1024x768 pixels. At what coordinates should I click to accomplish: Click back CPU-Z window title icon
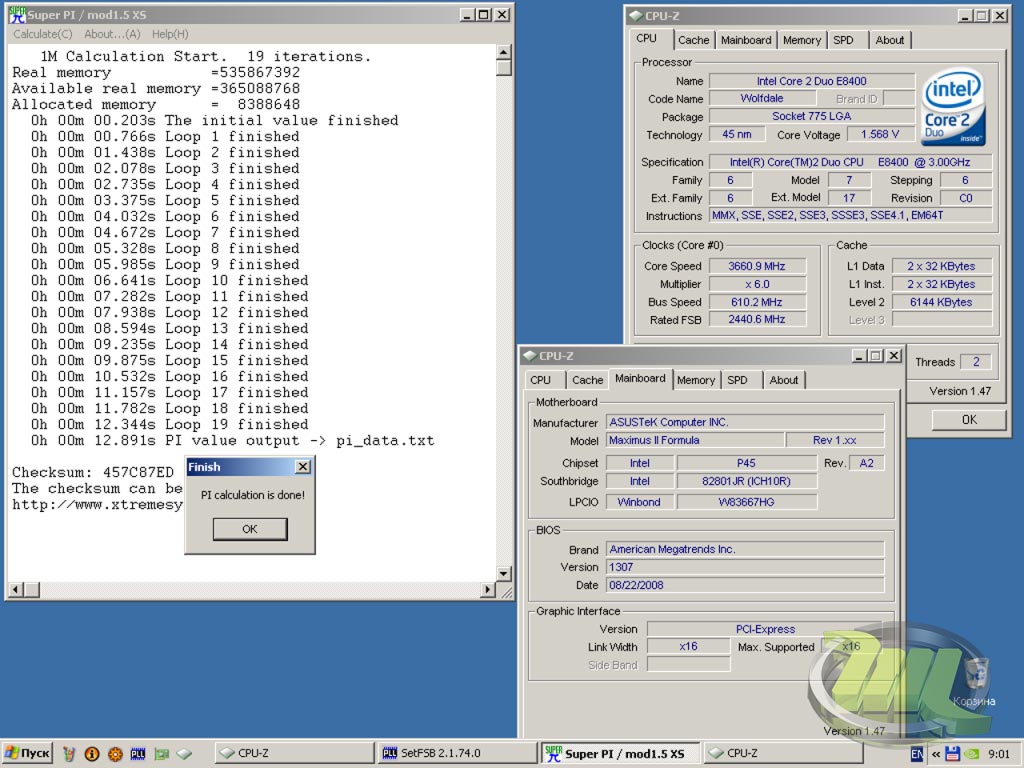635,16
